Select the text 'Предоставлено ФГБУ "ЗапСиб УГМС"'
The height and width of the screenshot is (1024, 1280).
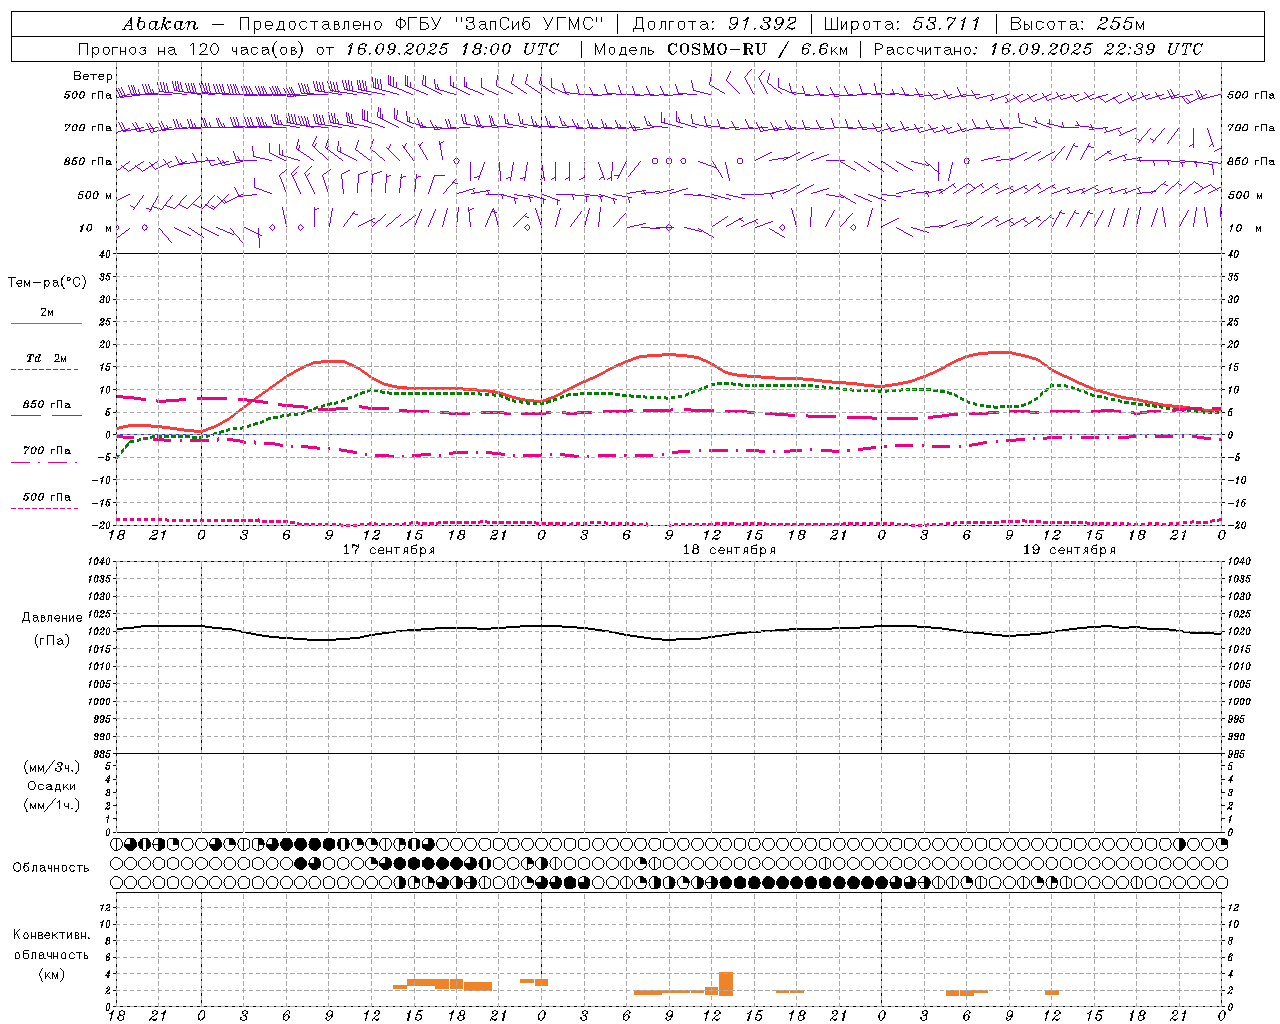click(x=421, y=24)
